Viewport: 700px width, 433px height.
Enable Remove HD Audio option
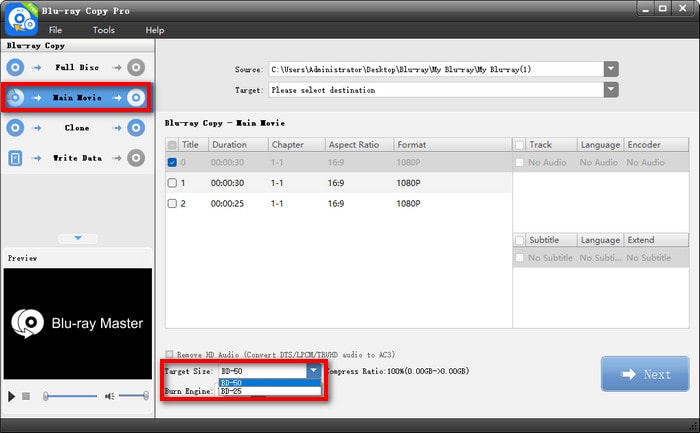click(170, 354)
